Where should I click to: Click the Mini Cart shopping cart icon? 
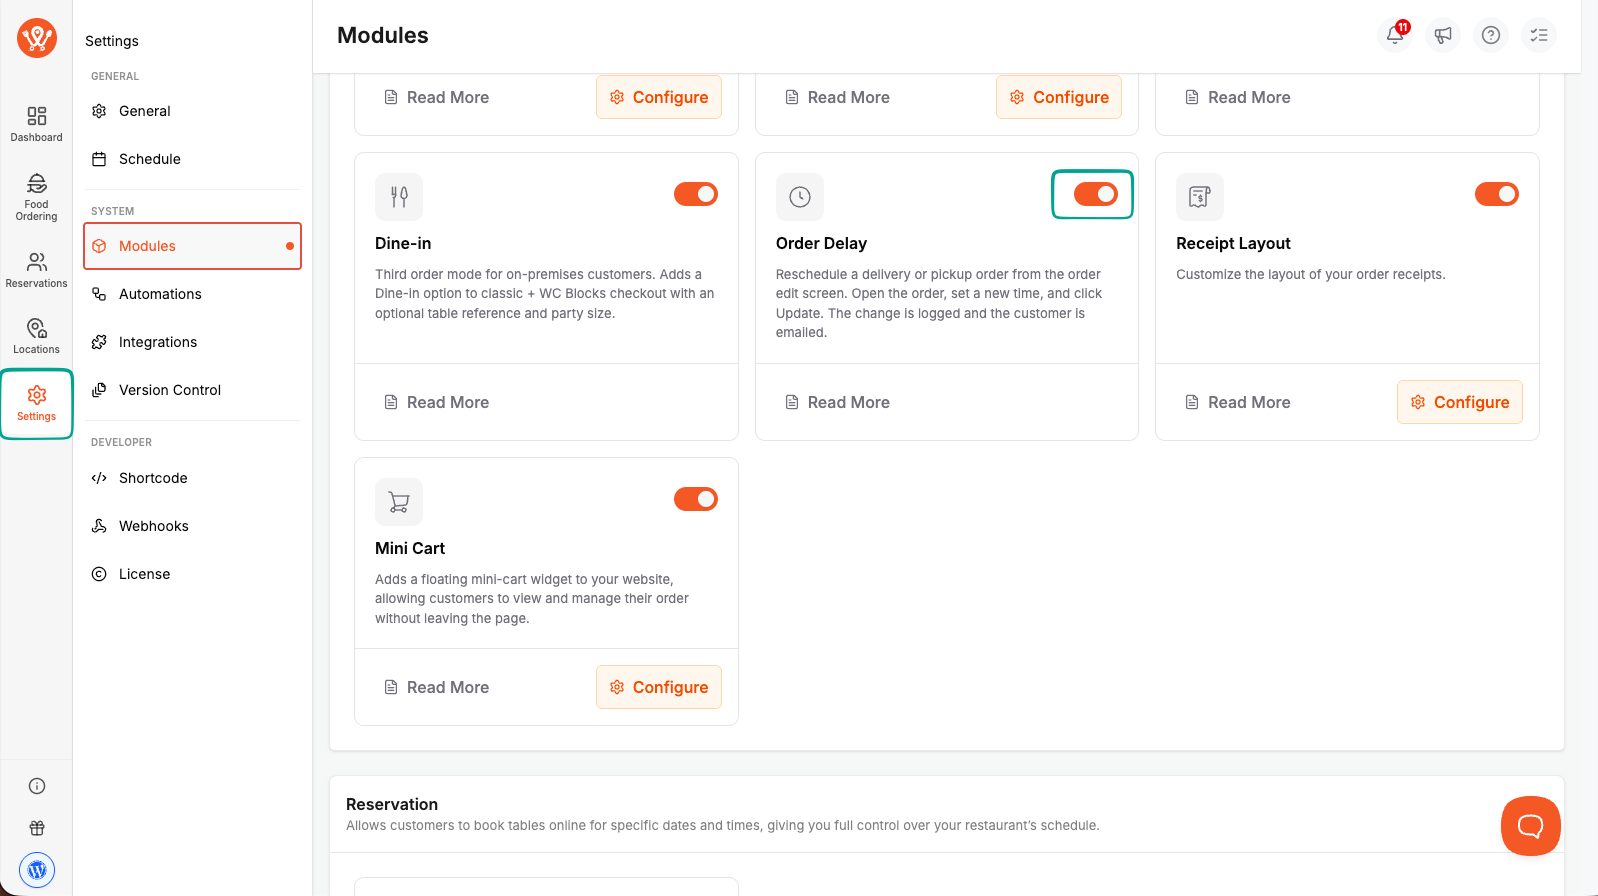pyautogui.click(x=399, y=502)
